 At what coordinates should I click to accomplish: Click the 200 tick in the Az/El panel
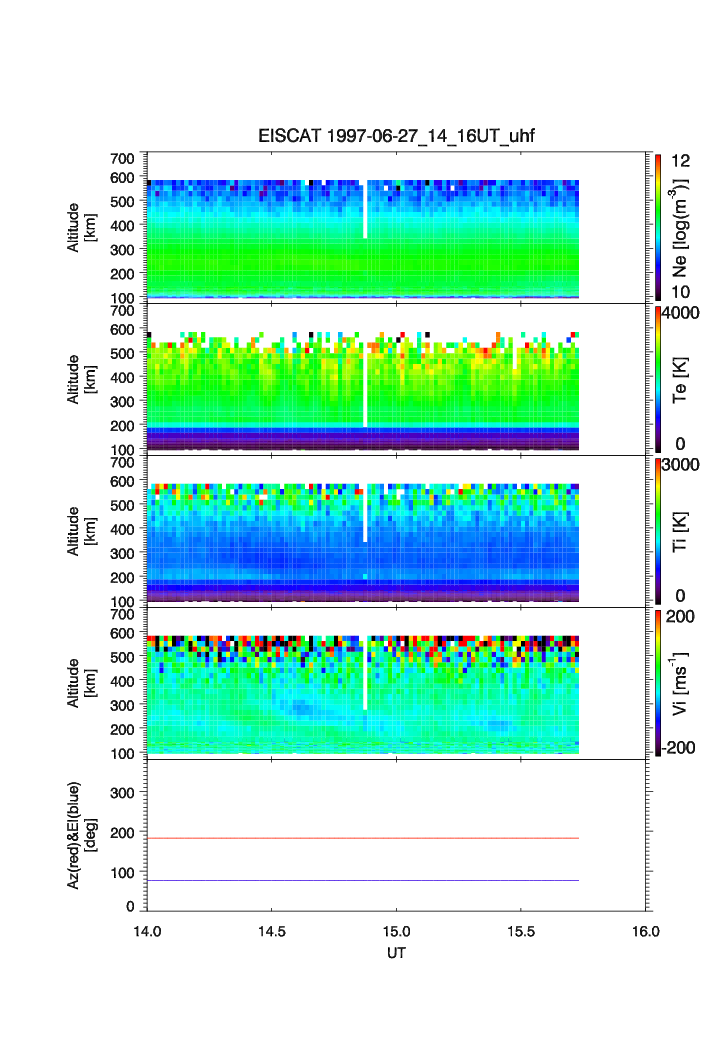point(122,833)
